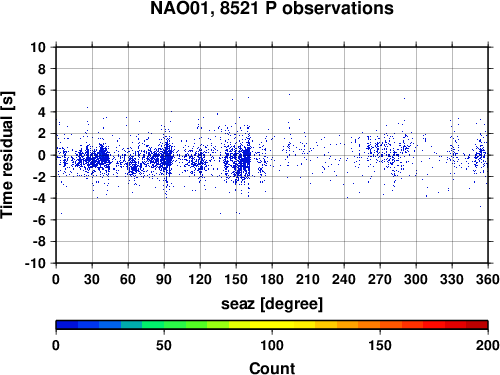Click the 100 tick label under colorbar
This screenshot has width=500, height=375.
point(272,345)
